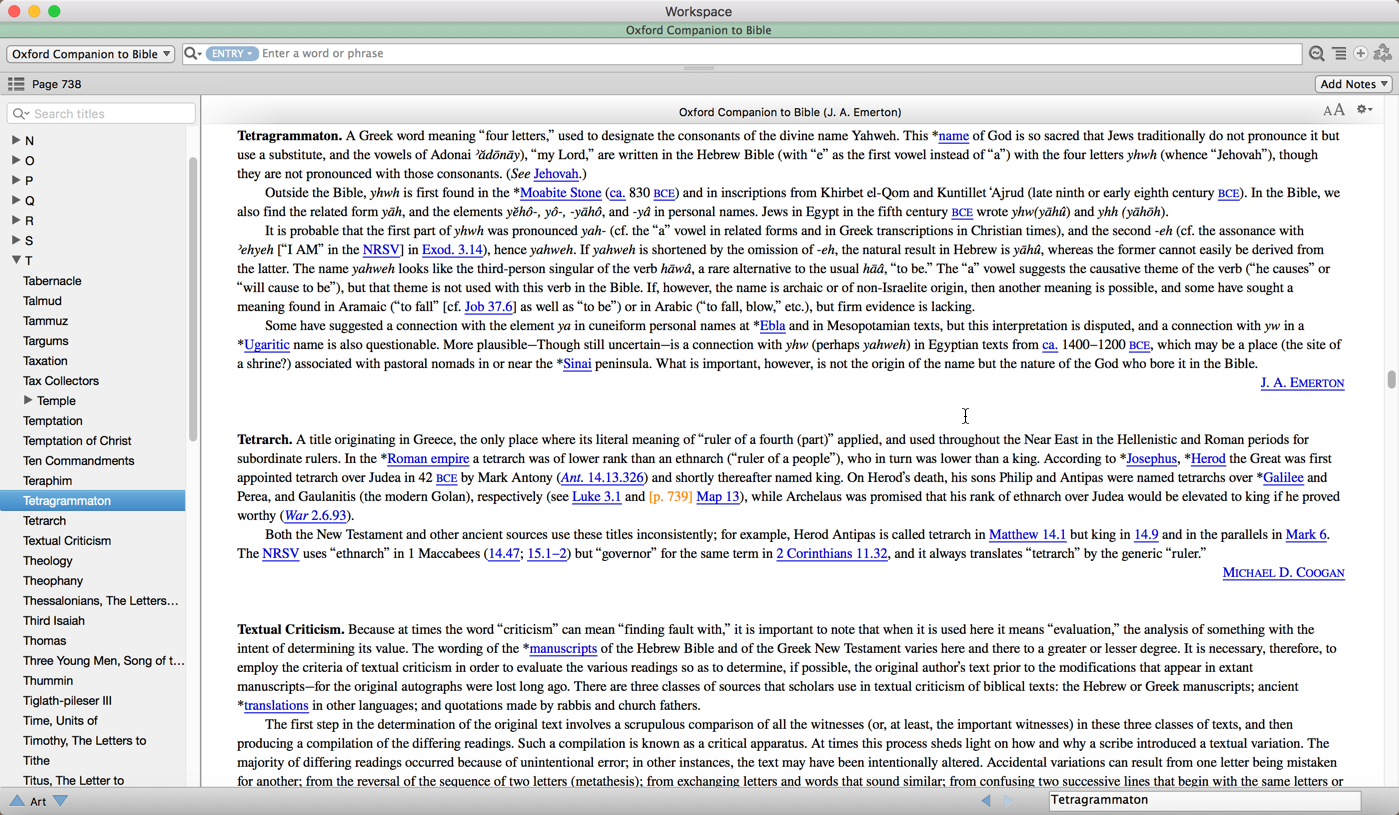Open the gear display settings menu
The image size is (1399, 815).
coord(1364,110)
